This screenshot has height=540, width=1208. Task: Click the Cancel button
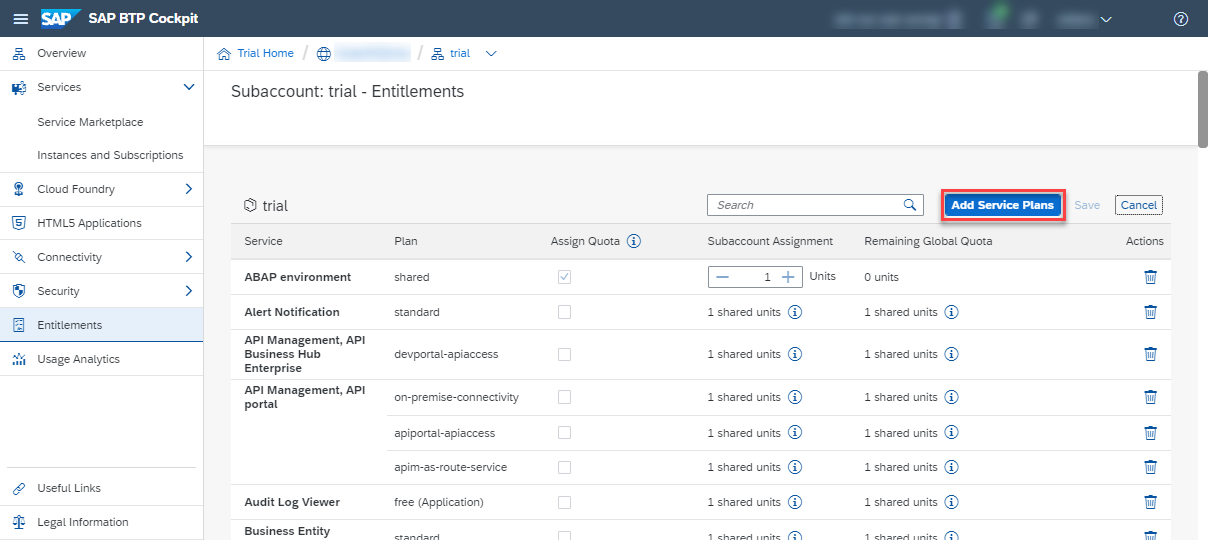click(1139, 205)
